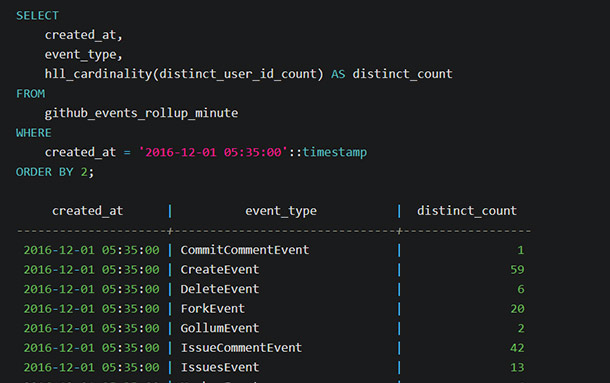Image resolution: width=610 pixels, height=383 pixels.
Task: Click the created_at column header
Action: [88, 211]
